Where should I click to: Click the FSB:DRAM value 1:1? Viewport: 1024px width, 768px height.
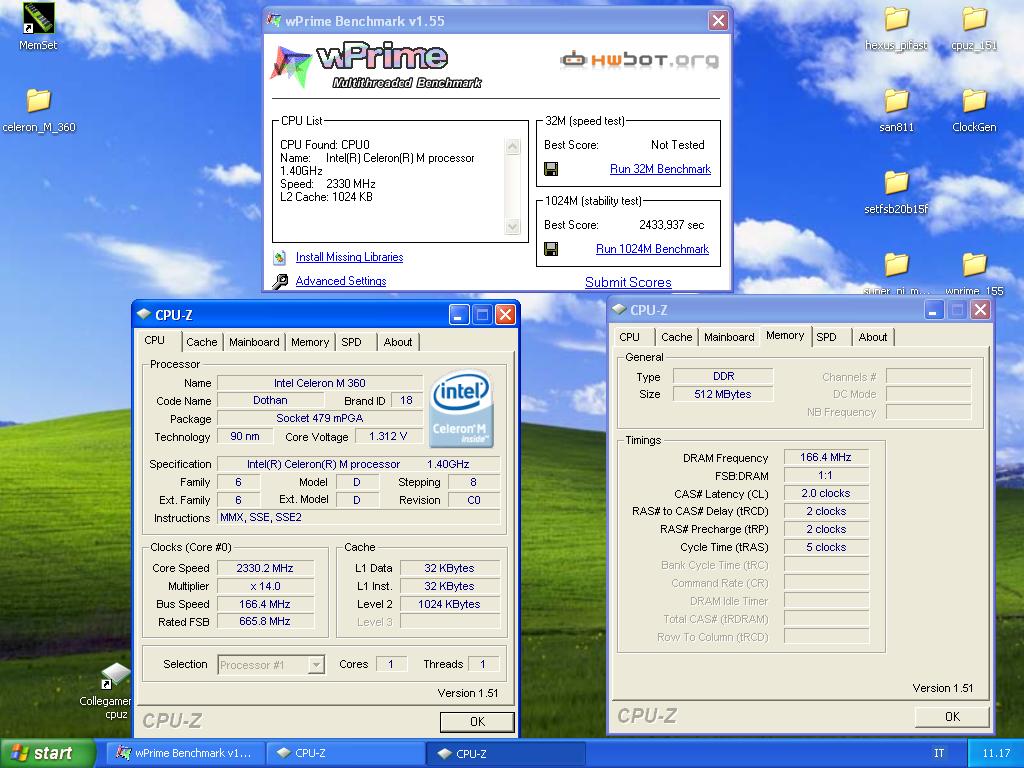(x=825, y=475)
